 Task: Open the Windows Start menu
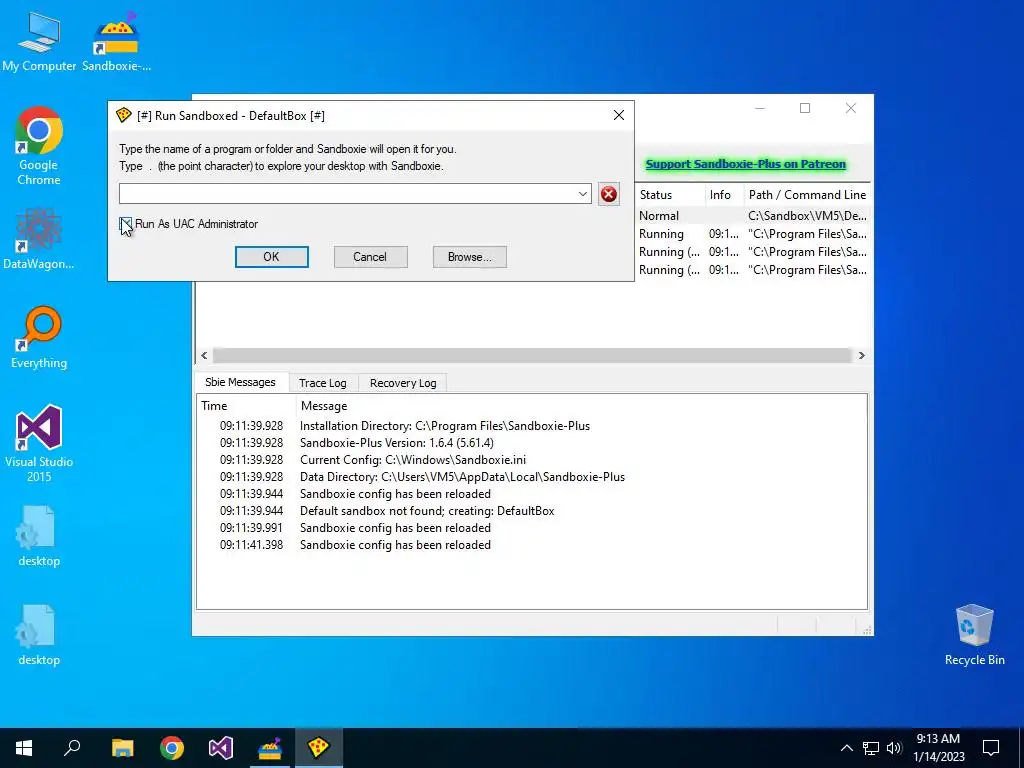coord(24,748)
